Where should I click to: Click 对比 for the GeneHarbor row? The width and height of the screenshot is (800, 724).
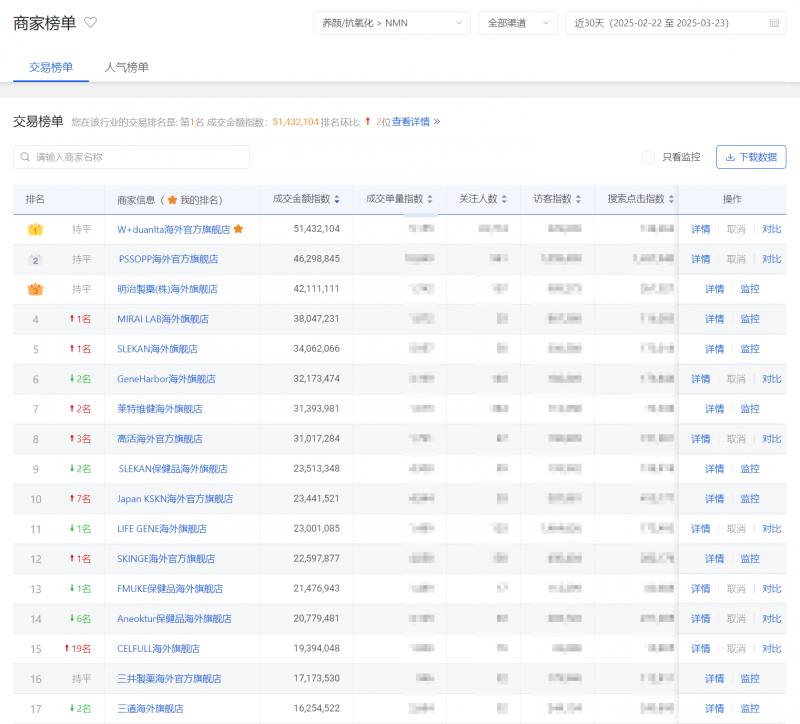tap(771, 379)
